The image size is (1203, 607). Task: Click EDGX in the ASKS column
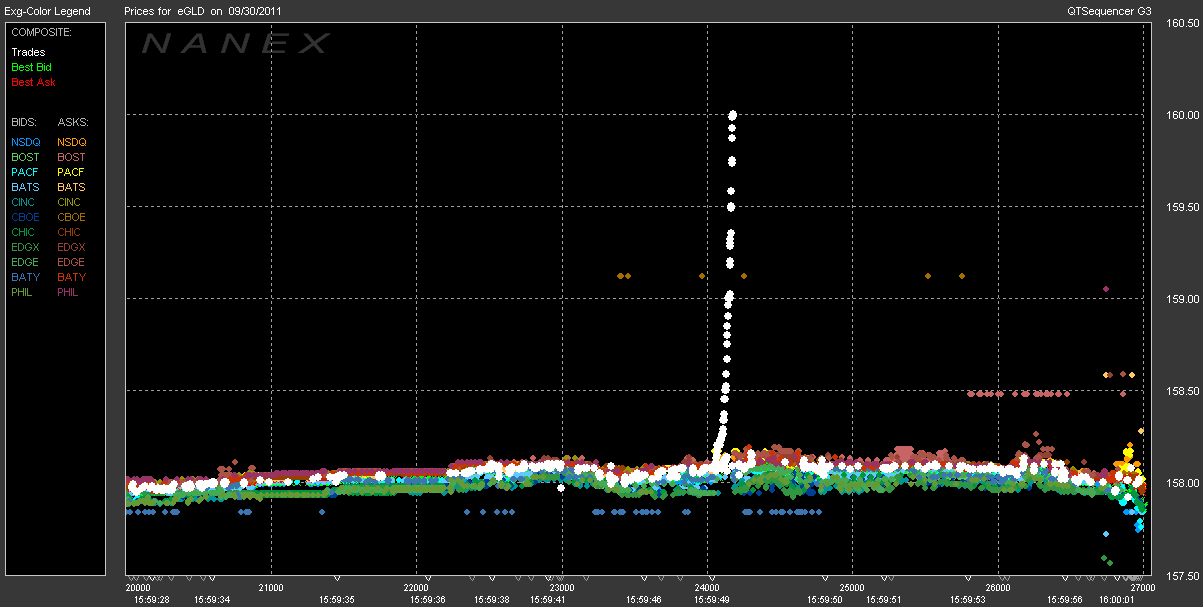pyautogui.click(x=73, y=247)
